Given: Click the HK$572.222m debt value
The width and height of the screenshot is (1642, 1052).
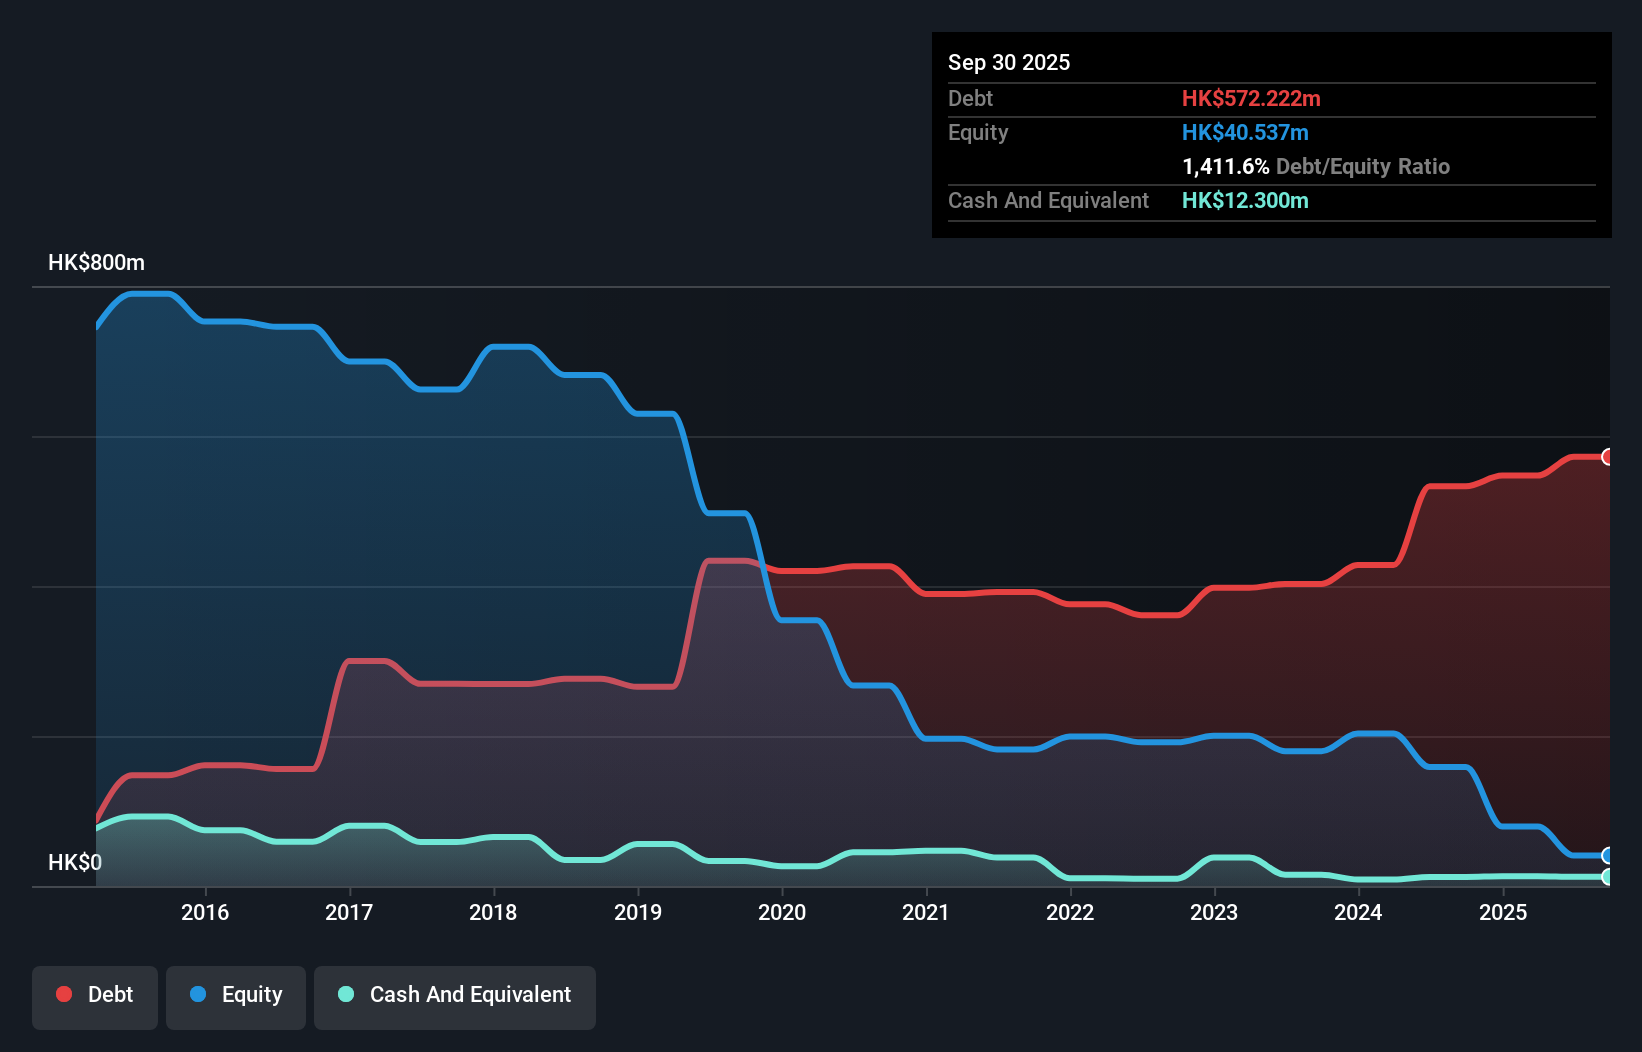Looking at the screenshot, I should [x=1251, y=98].
